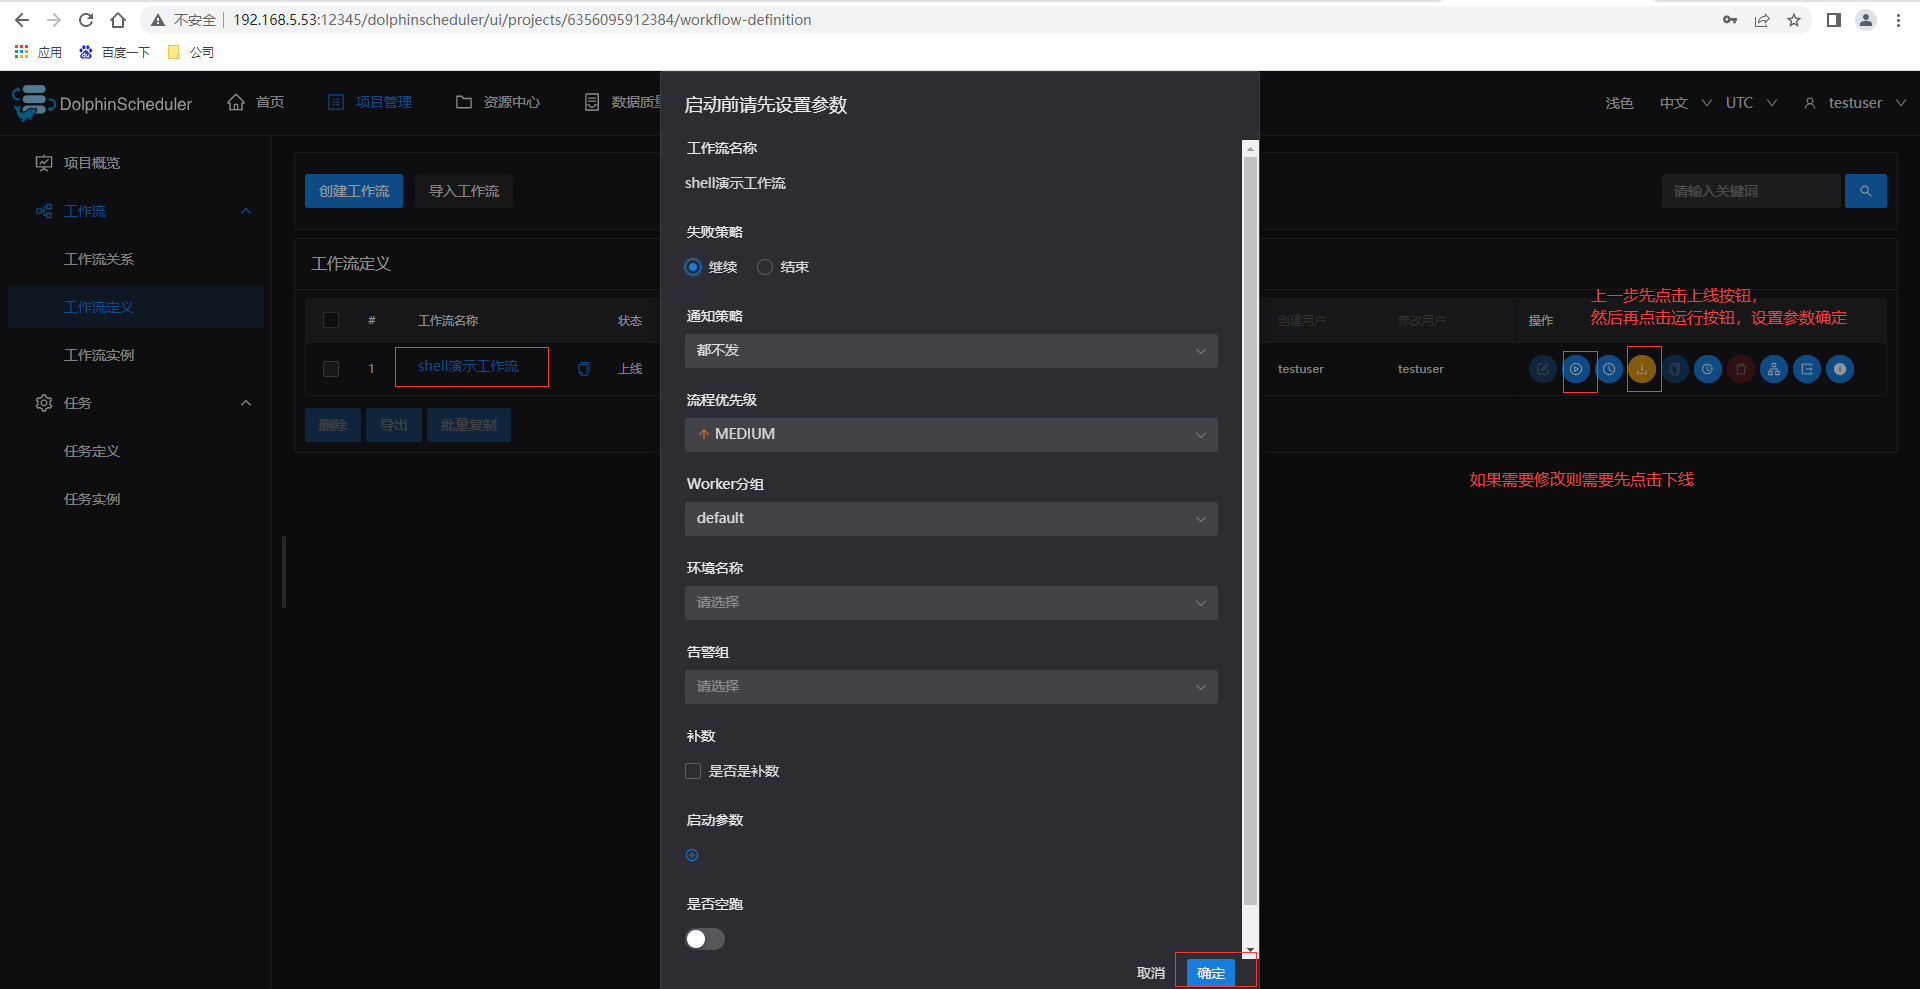Open 资源中心 in top navigation
1920x989 pixels.
pos(498,102)
